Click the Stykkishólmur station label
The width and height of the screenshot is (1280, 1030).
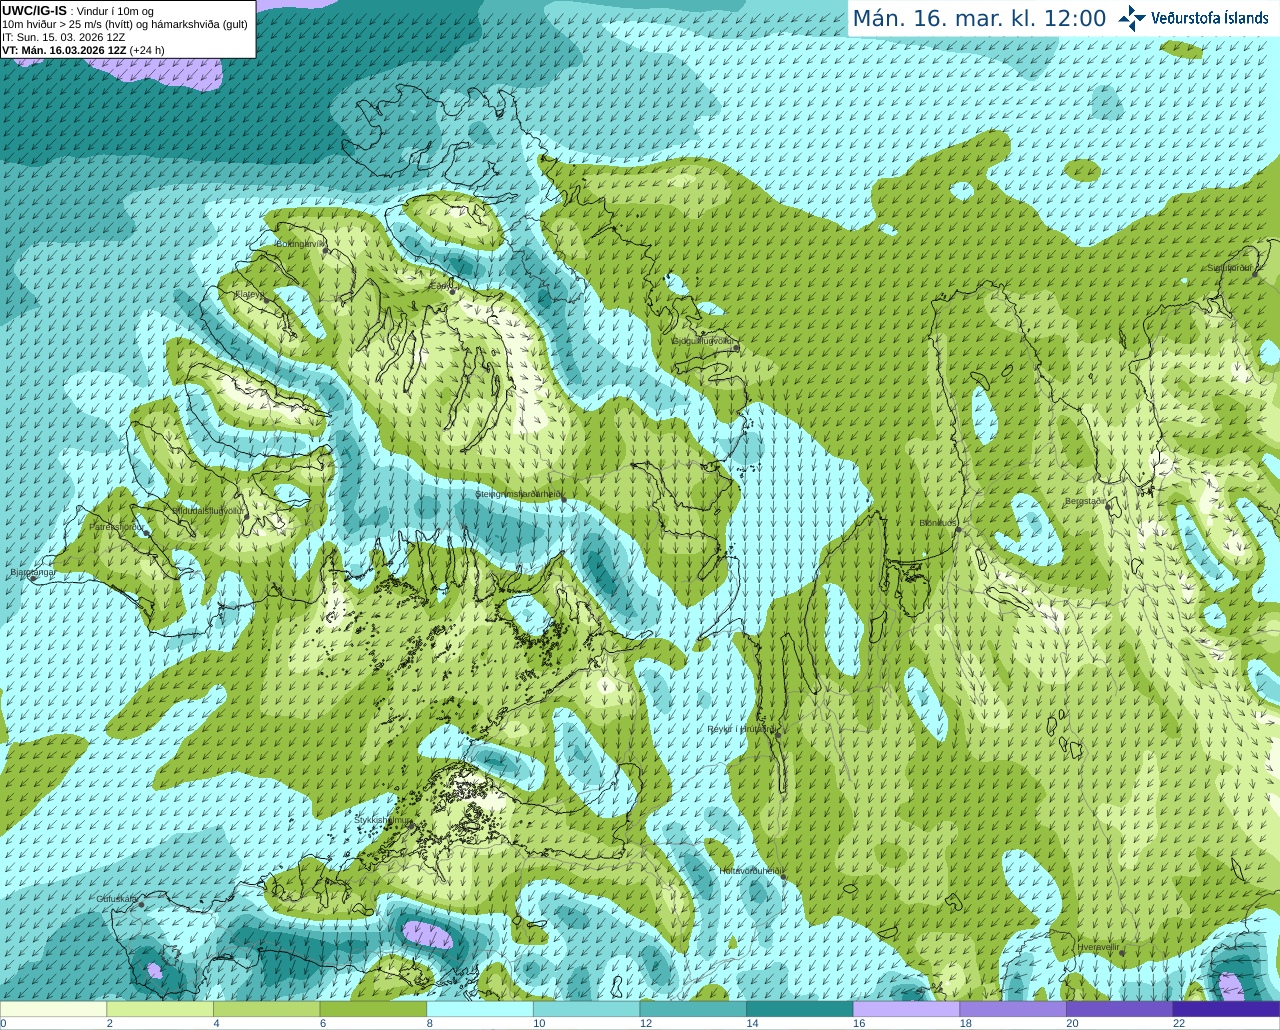[x=383, y=819]
